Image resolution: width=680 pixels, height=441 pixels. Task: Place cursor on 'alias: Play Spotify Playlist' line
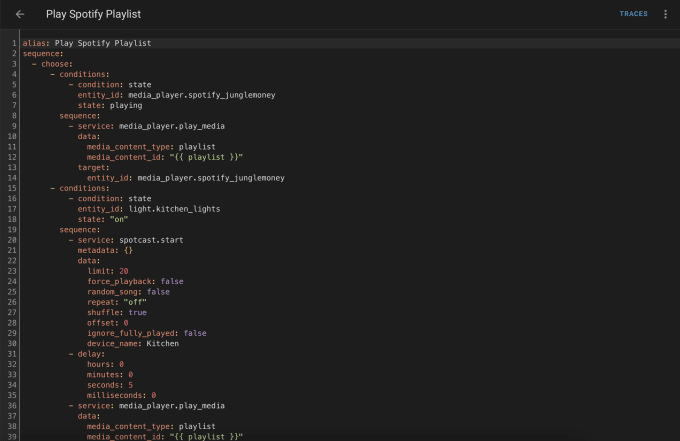[87, 43]
